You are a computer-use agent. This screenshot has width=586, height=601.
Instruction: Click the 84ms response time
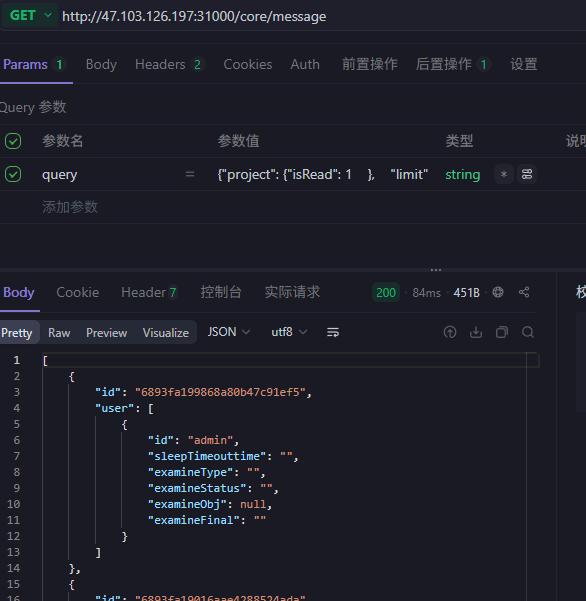(x=426, y=293)
